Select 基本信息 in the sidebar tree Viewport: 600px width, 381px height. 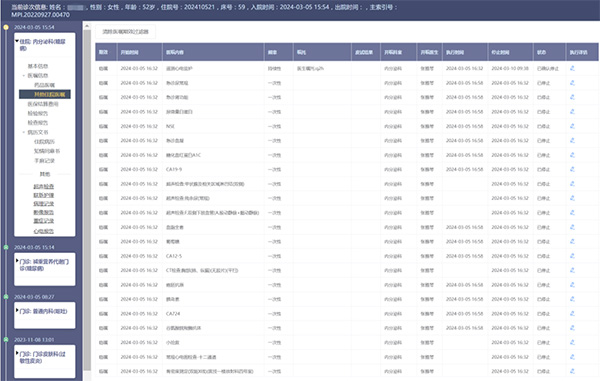pos(38,66)
